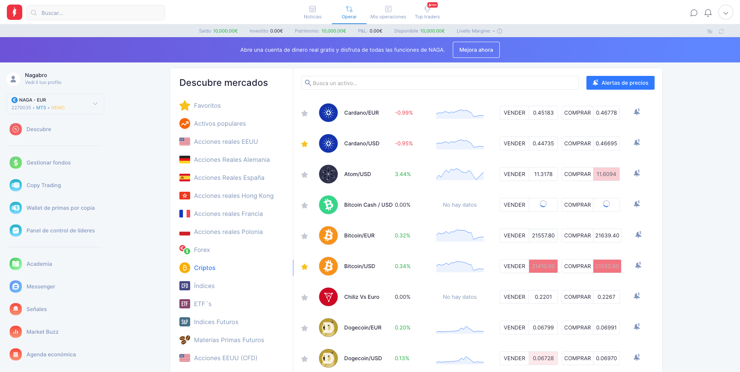Click the Chiliz red coin icon
This screenshot has height=372, width=740.
[x=328, y=297]
